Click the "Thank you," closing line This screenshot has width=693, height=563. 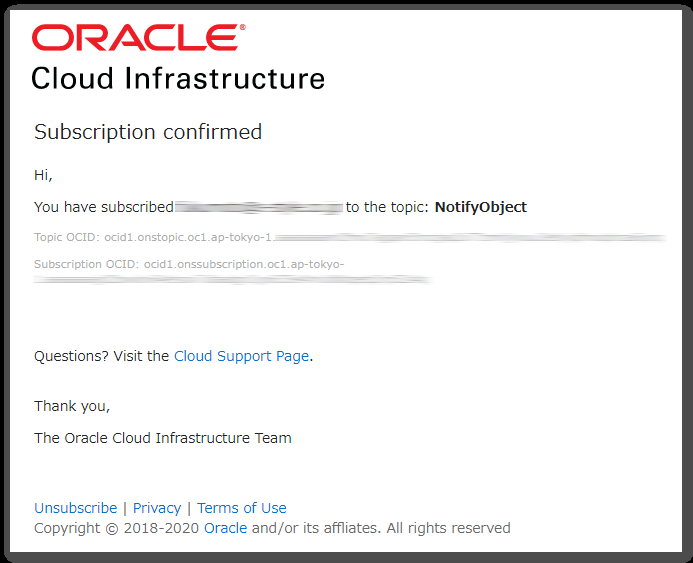72,406
